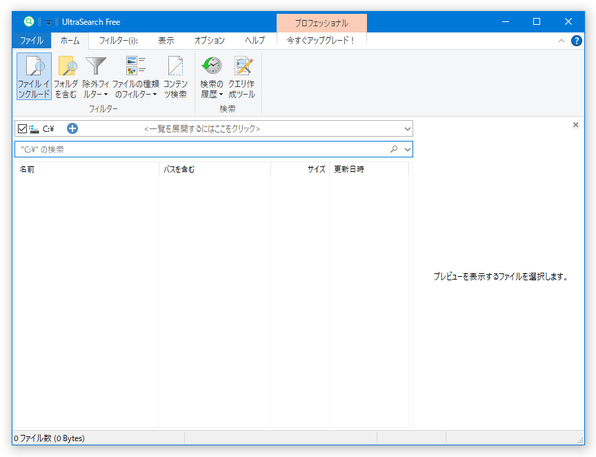596x457 pixels.
Task: Sort by the サイズ column header
Action: tap(300, 169)
